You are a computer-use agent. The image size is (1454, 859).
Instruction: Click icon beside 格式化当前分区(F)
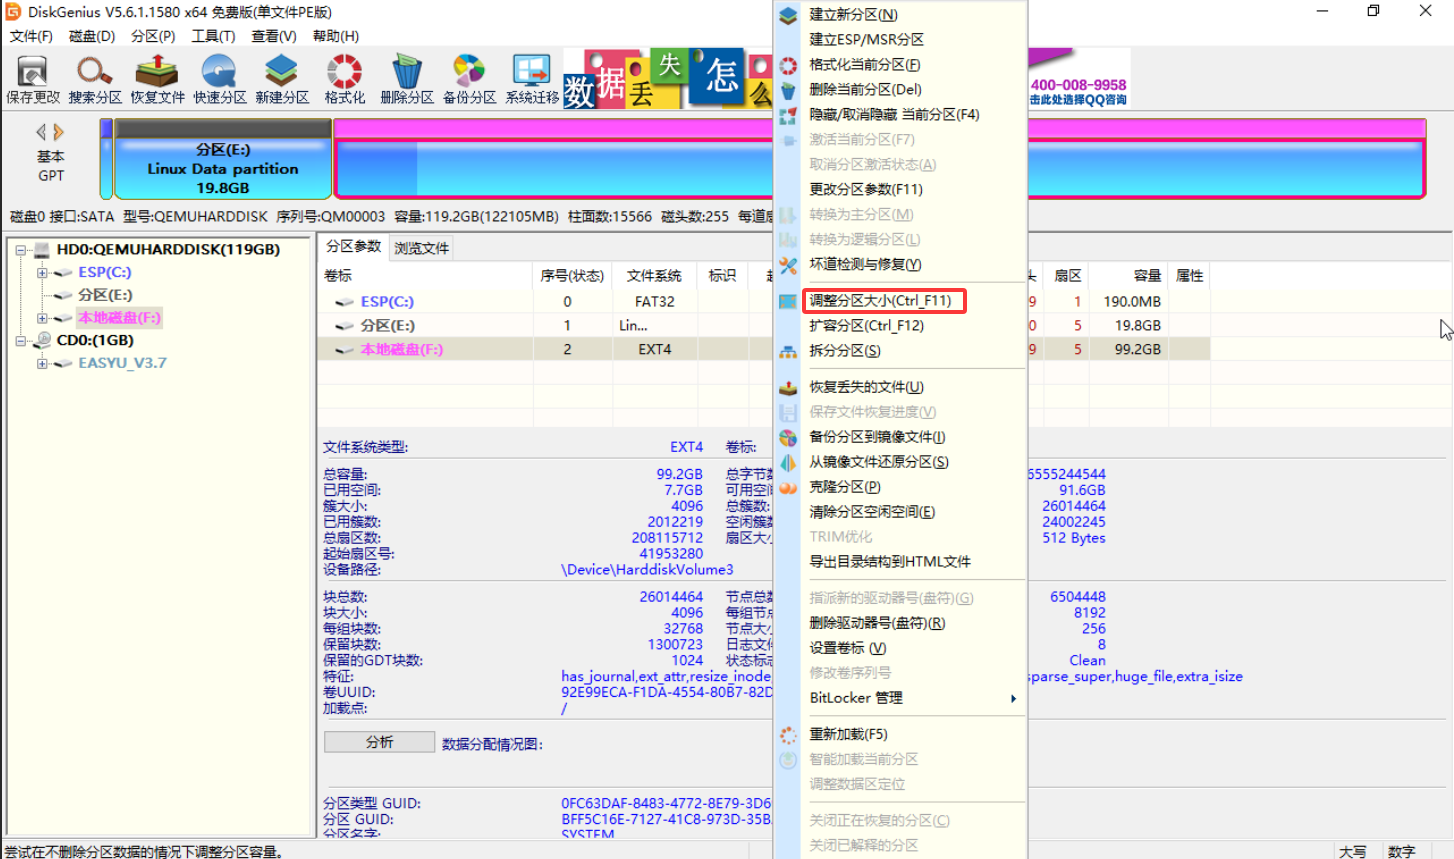tap(788, 65)
